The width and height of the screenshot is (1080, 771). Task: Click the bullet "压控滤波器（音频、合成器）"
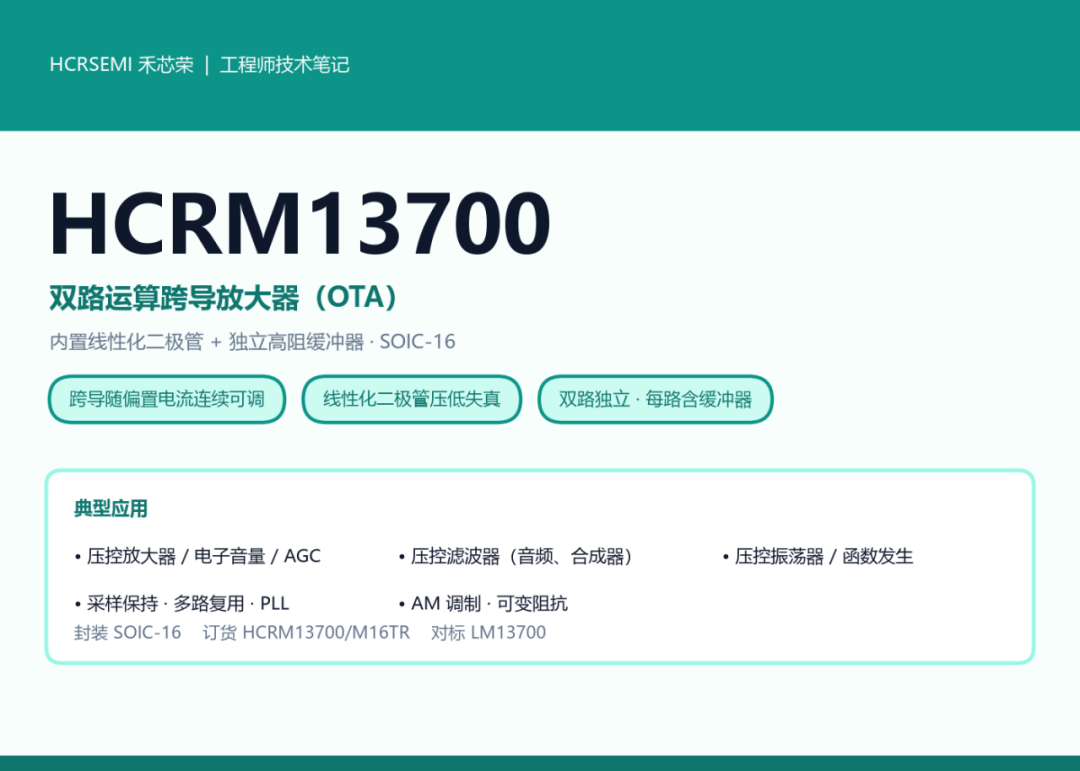tap(517, 556)
